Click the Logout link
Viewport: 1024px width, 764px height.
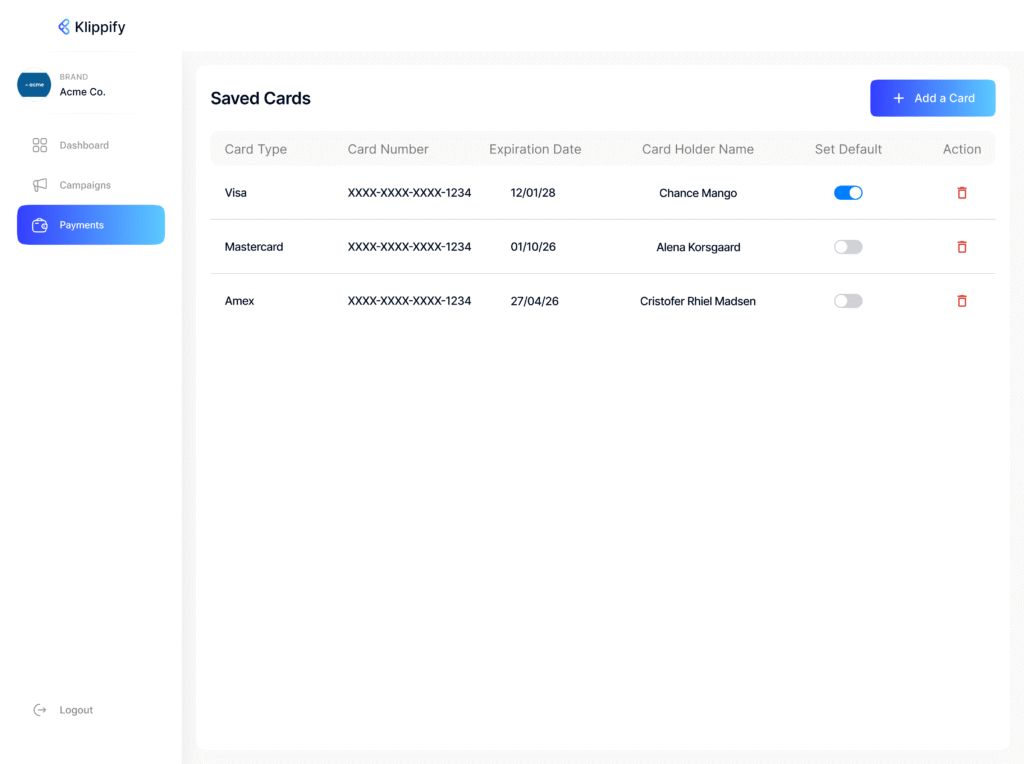click(x=76, y=710)
